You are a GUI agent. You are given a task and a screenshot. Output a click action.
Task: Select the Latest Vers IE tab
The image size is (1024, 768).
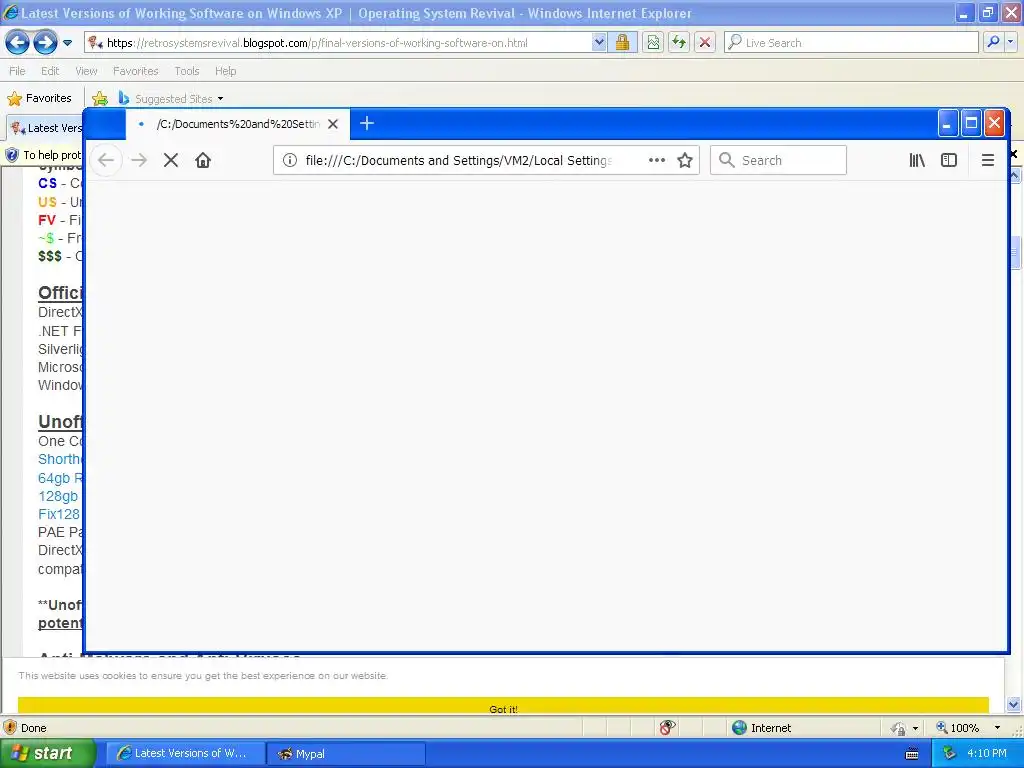click(46, 128)
